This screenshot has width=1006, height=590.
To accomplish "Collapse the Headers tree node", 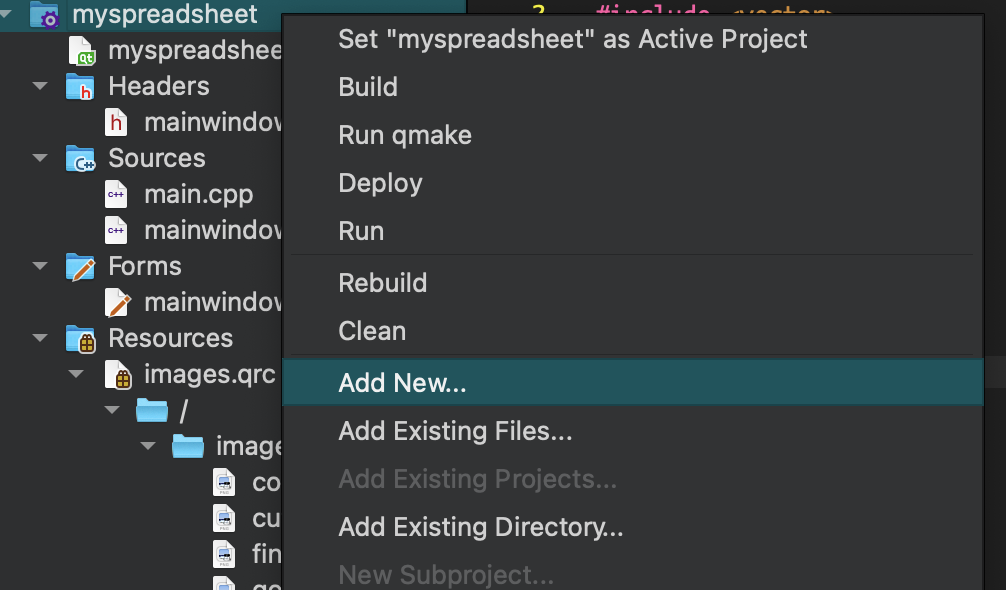I will (40, 86).
